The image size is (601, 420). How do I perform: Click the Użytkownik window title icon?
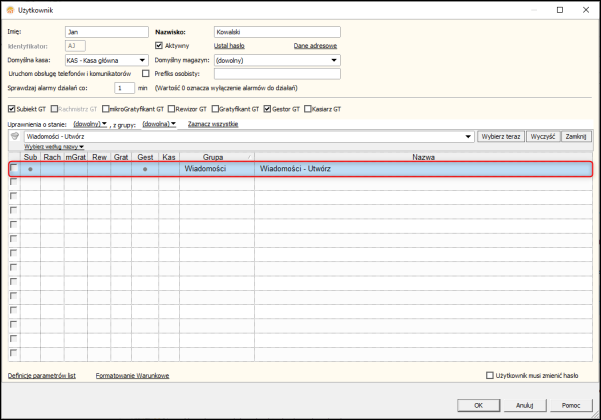[10, 10]
